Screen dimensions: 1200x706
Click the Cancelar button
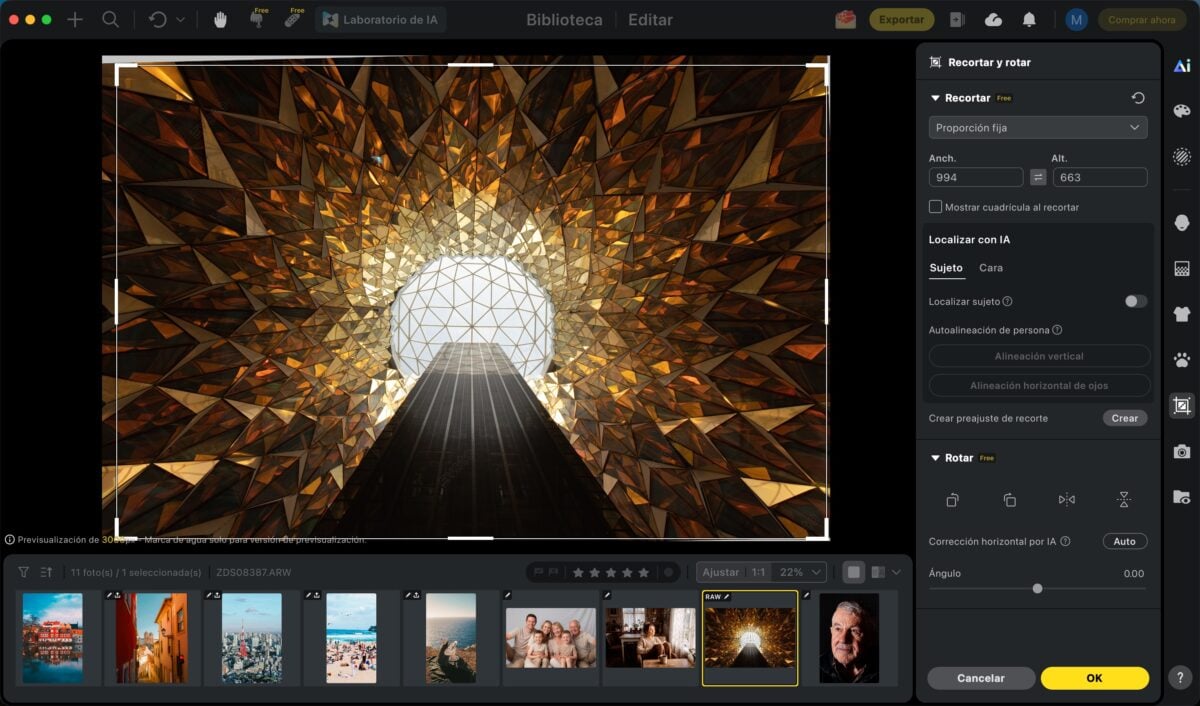[x=981, y=678]
